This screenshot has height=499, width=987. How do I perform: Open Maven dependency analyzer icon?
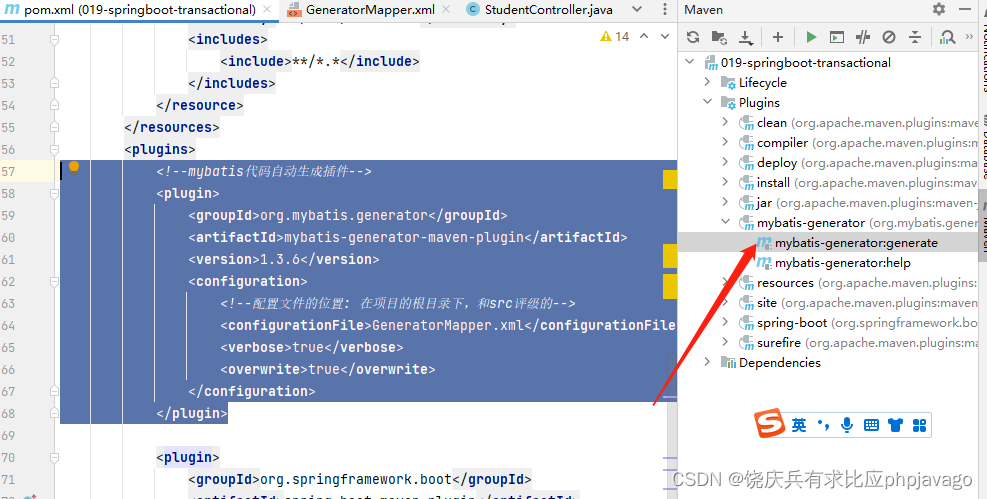click(x=947, y=37)
